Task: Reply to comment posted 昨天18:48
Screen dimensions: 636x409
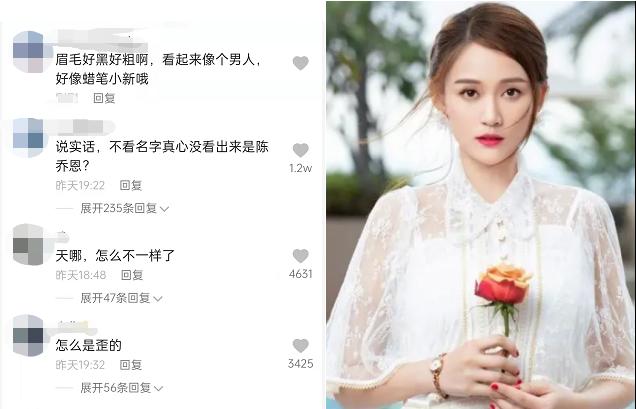Action: 132,275
